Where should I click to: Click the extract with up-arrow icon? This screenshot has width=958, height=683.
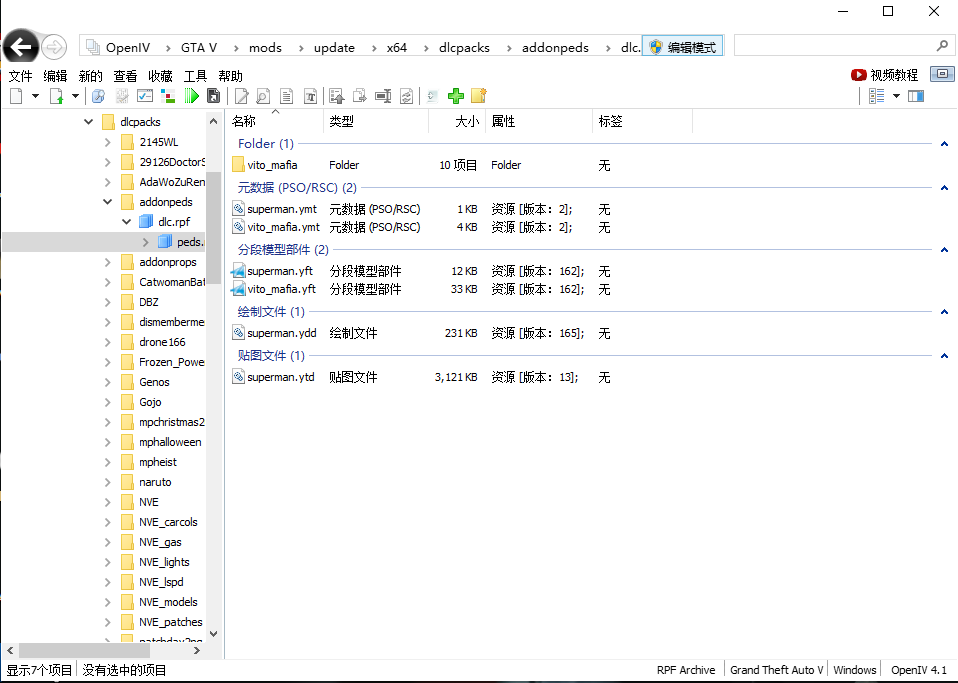click(336, 96)
